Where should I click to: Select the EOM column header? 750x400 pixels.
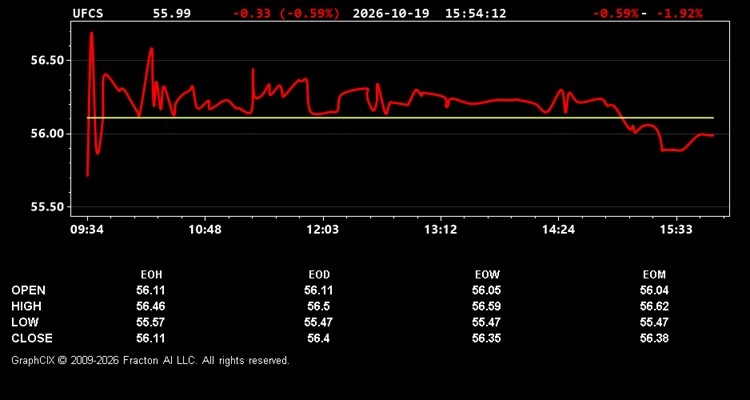(x=654, y=275)
